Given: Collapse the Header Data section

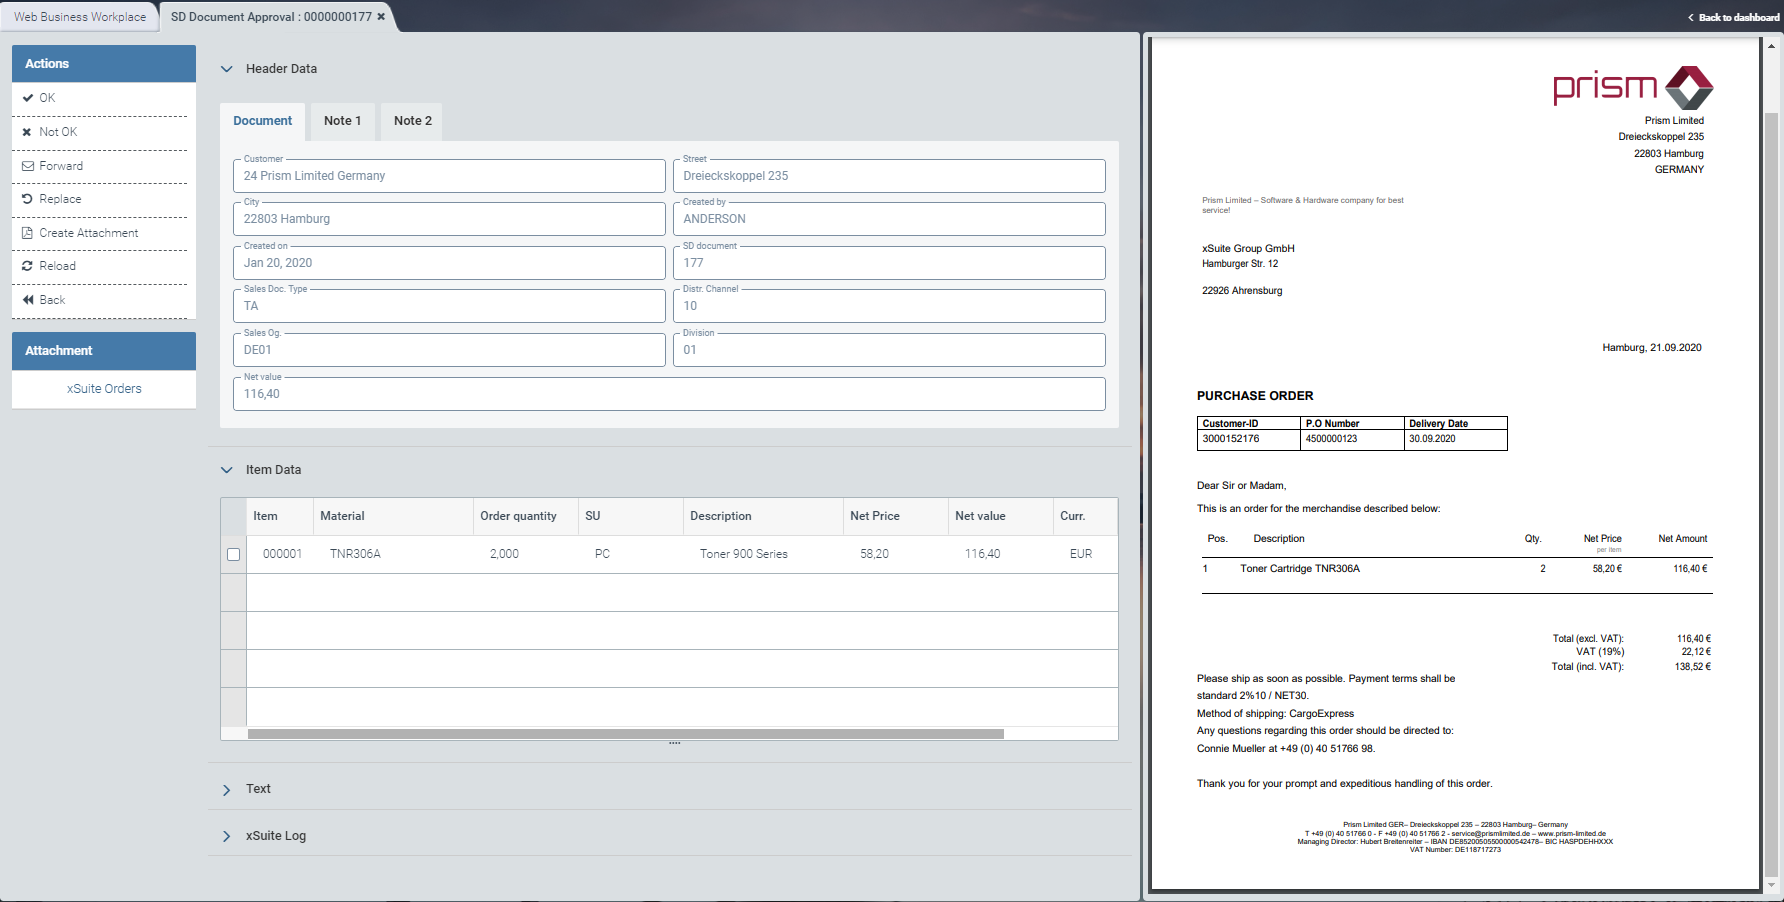Looking at the screenshot, I should pos(227,69).
